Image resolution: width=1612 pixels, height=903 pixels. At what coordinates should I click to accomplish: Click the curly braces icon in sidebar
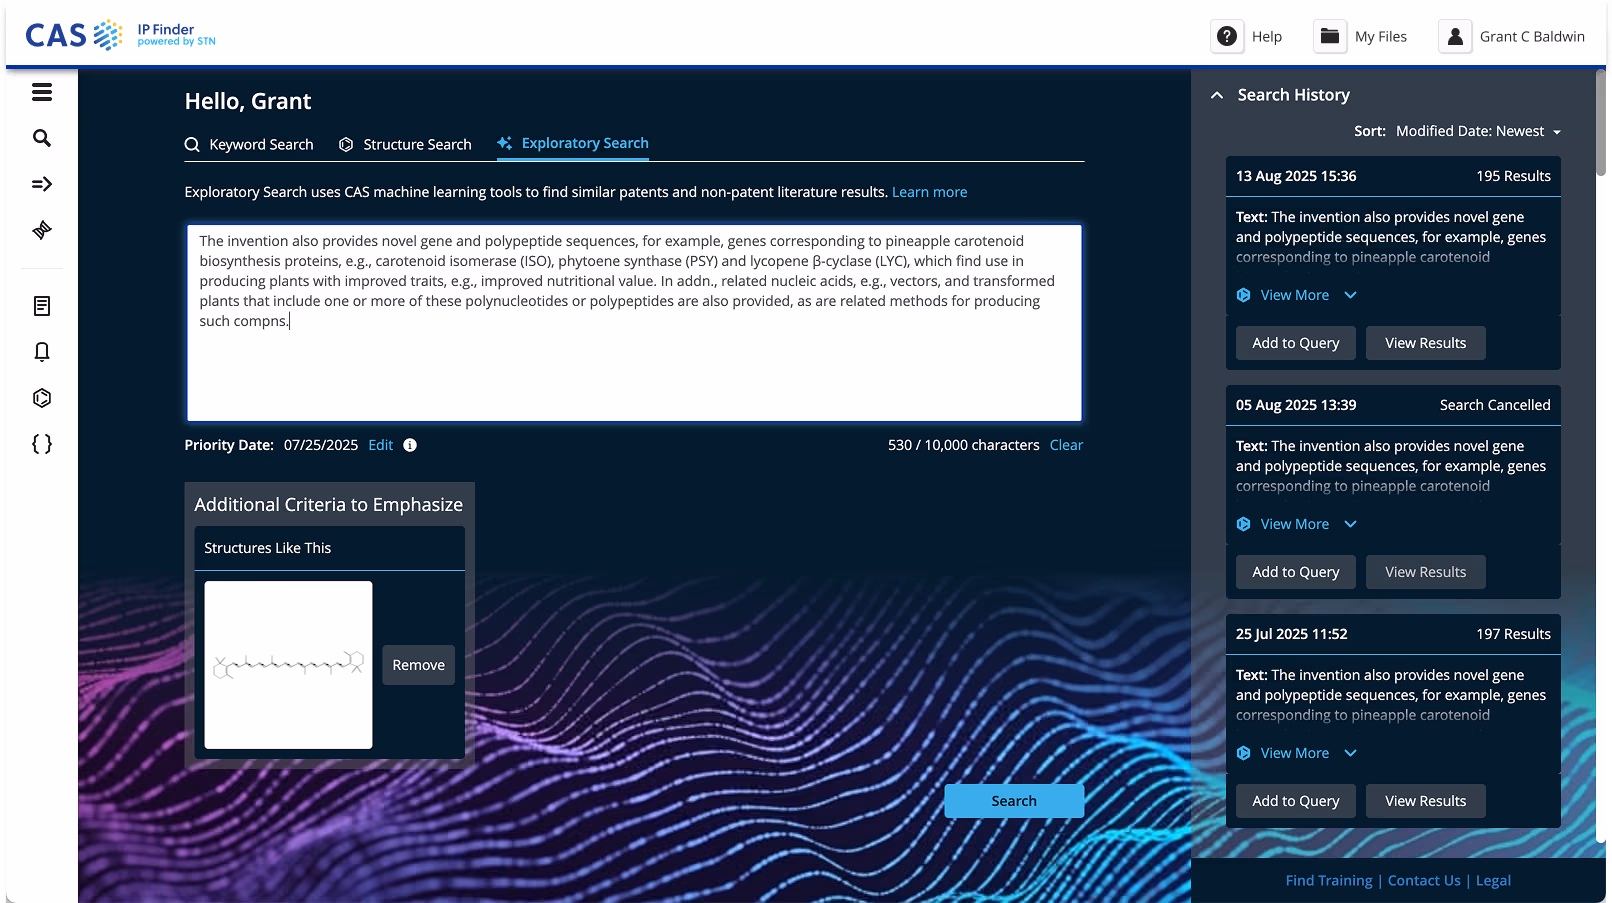(x=42, y=444)
